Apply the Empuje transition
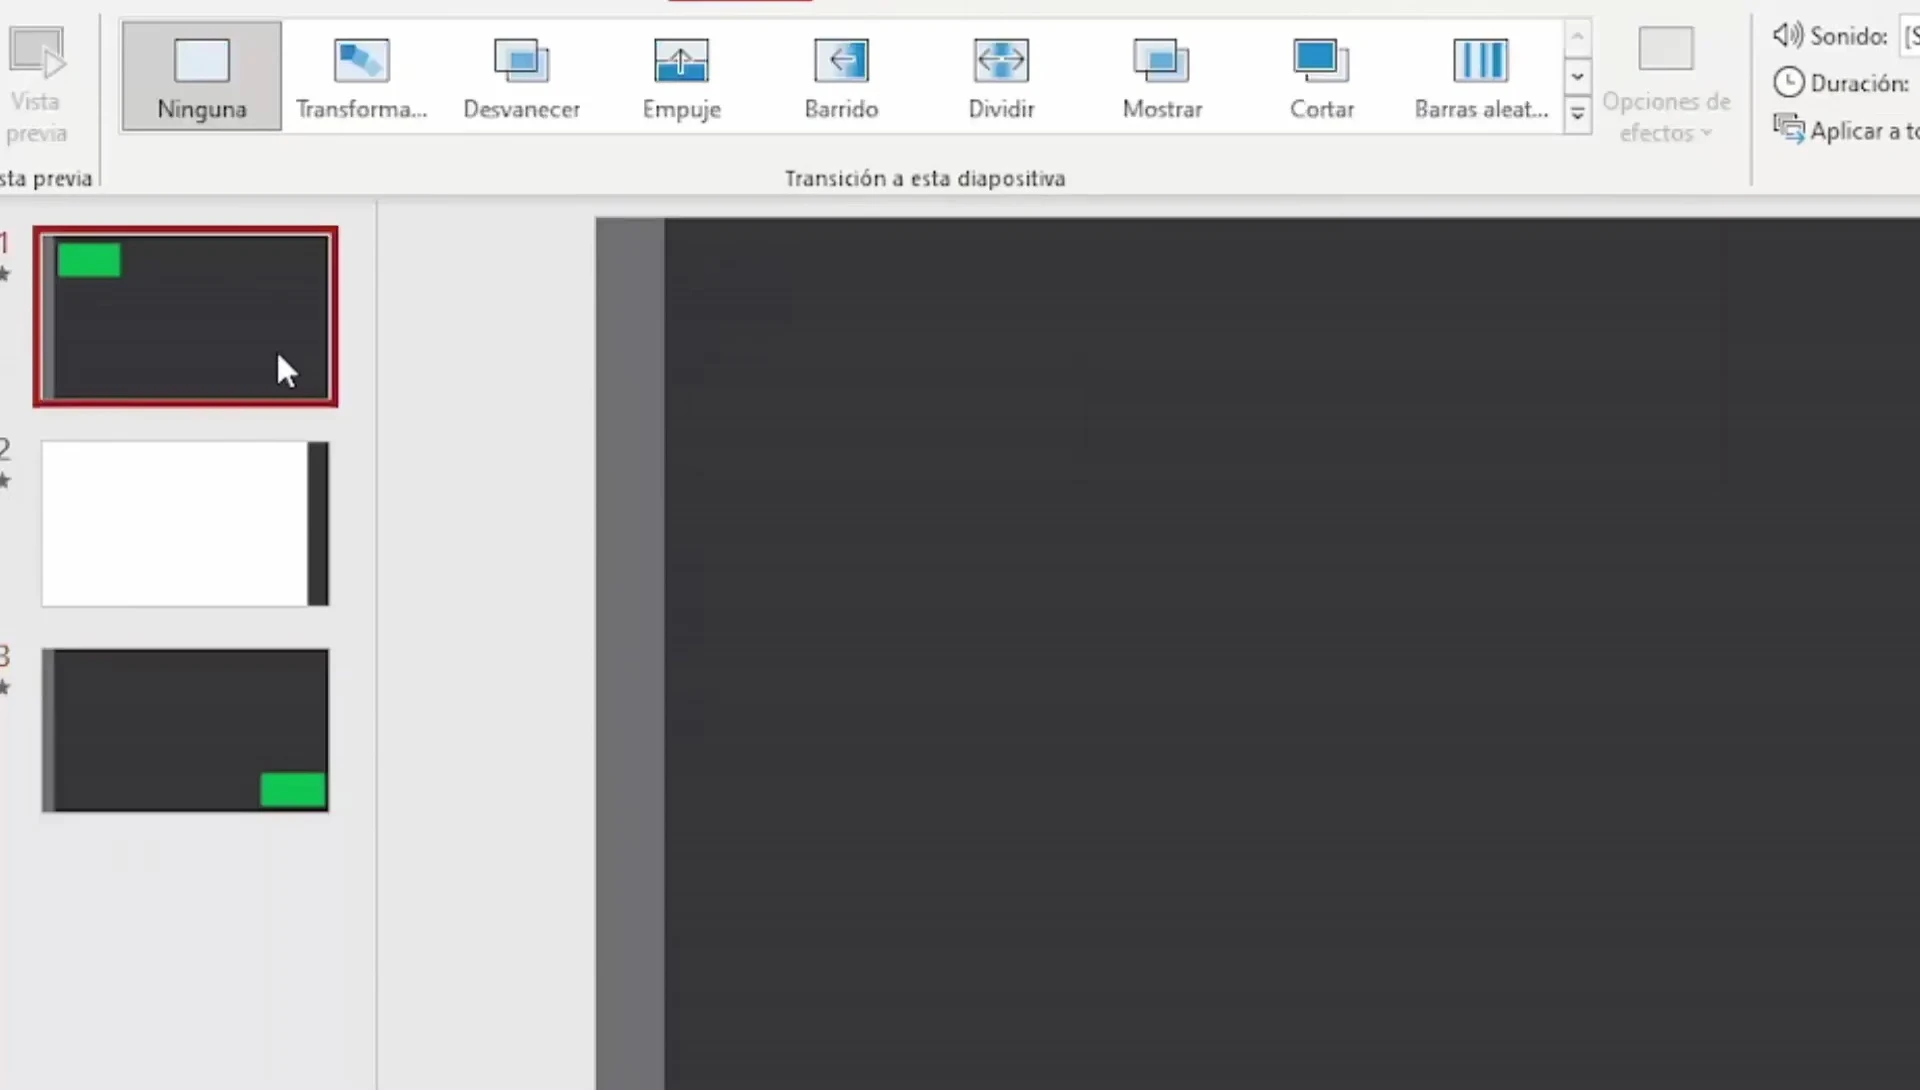The image size is (1920, 1090). [x=681, y=77]
